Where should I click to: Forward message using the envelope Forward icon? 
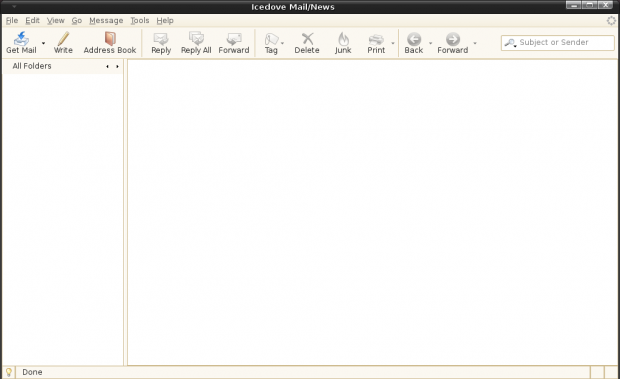coord(234,39)
